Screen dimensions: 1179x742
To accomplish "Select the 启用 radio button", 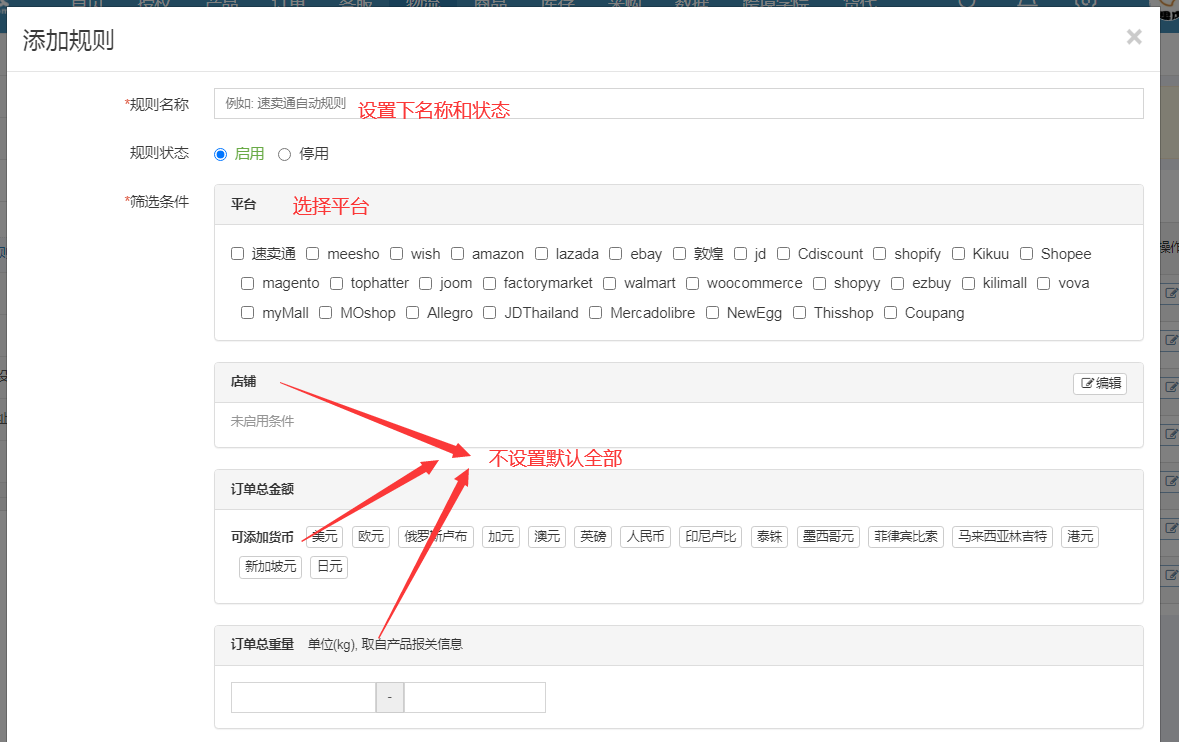I will 221,154.
